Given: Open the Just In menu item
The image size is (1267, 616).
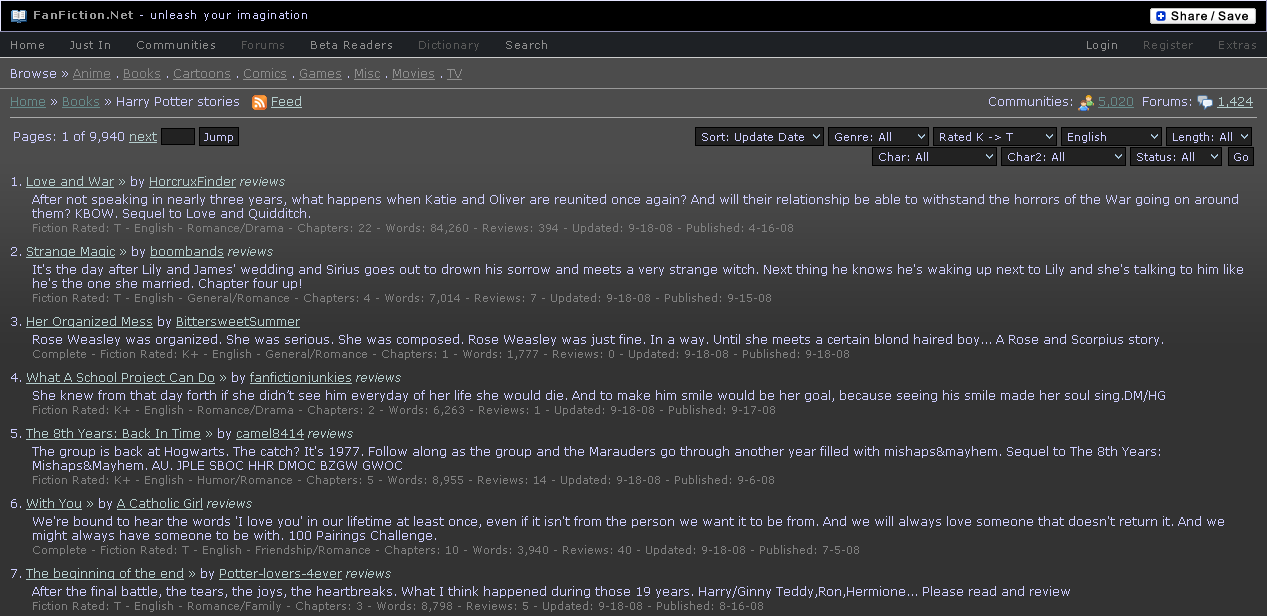Looking at the screenshot, I should pos(90,45).
